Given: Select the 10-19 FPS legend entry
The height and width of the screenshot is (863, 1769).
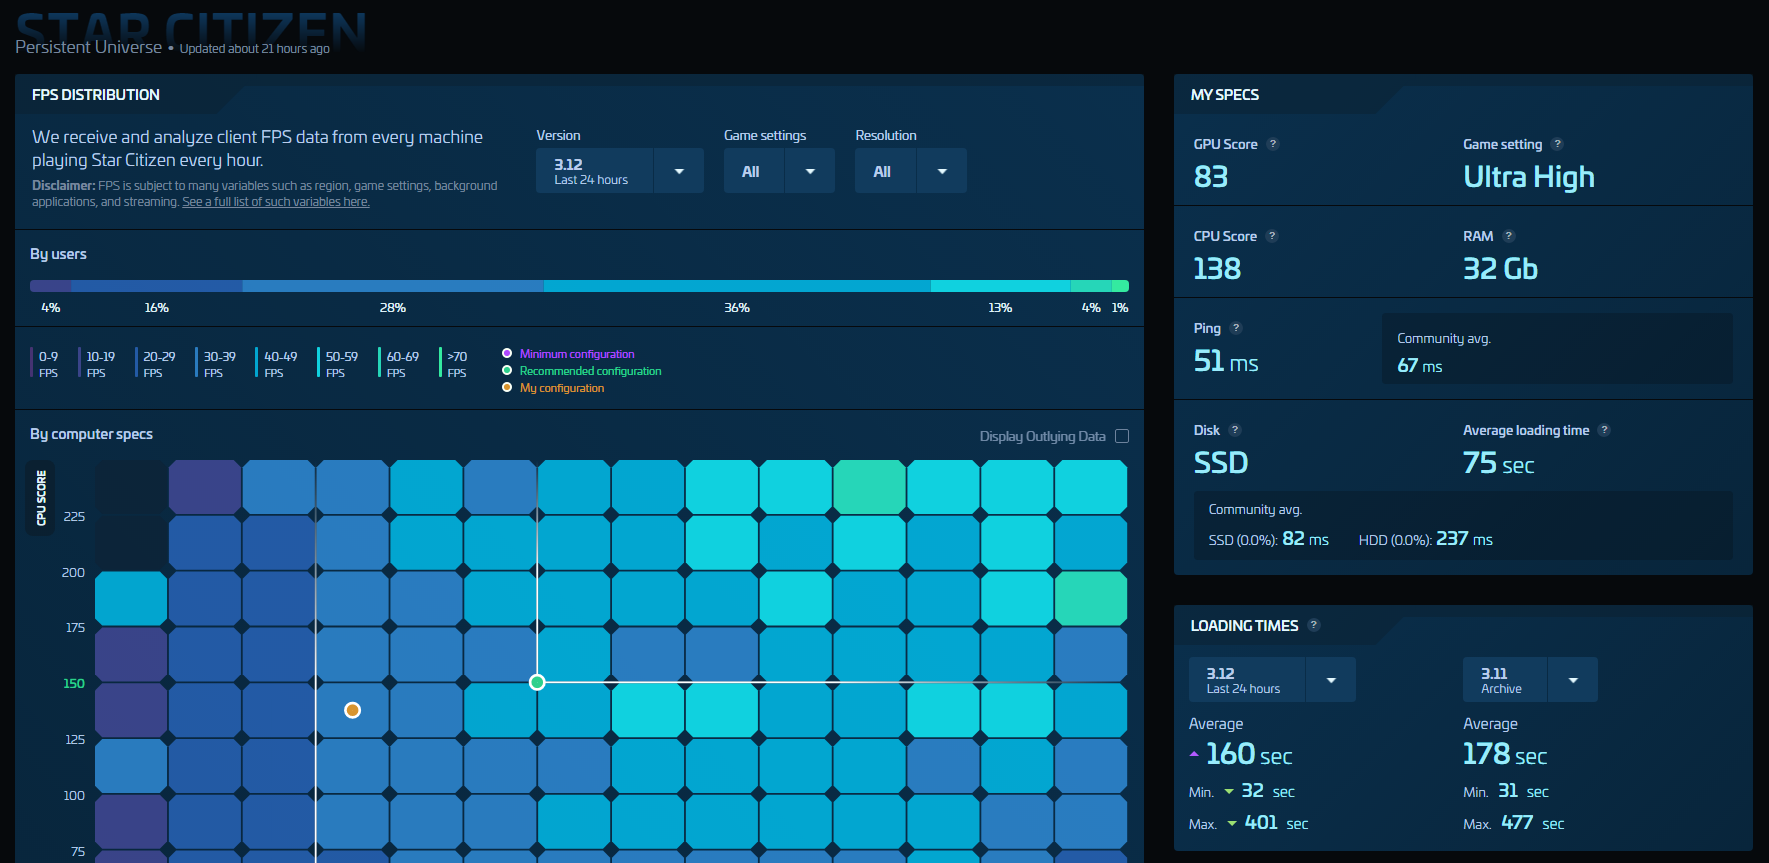Looking at the screenshot, I should [97, 363].
